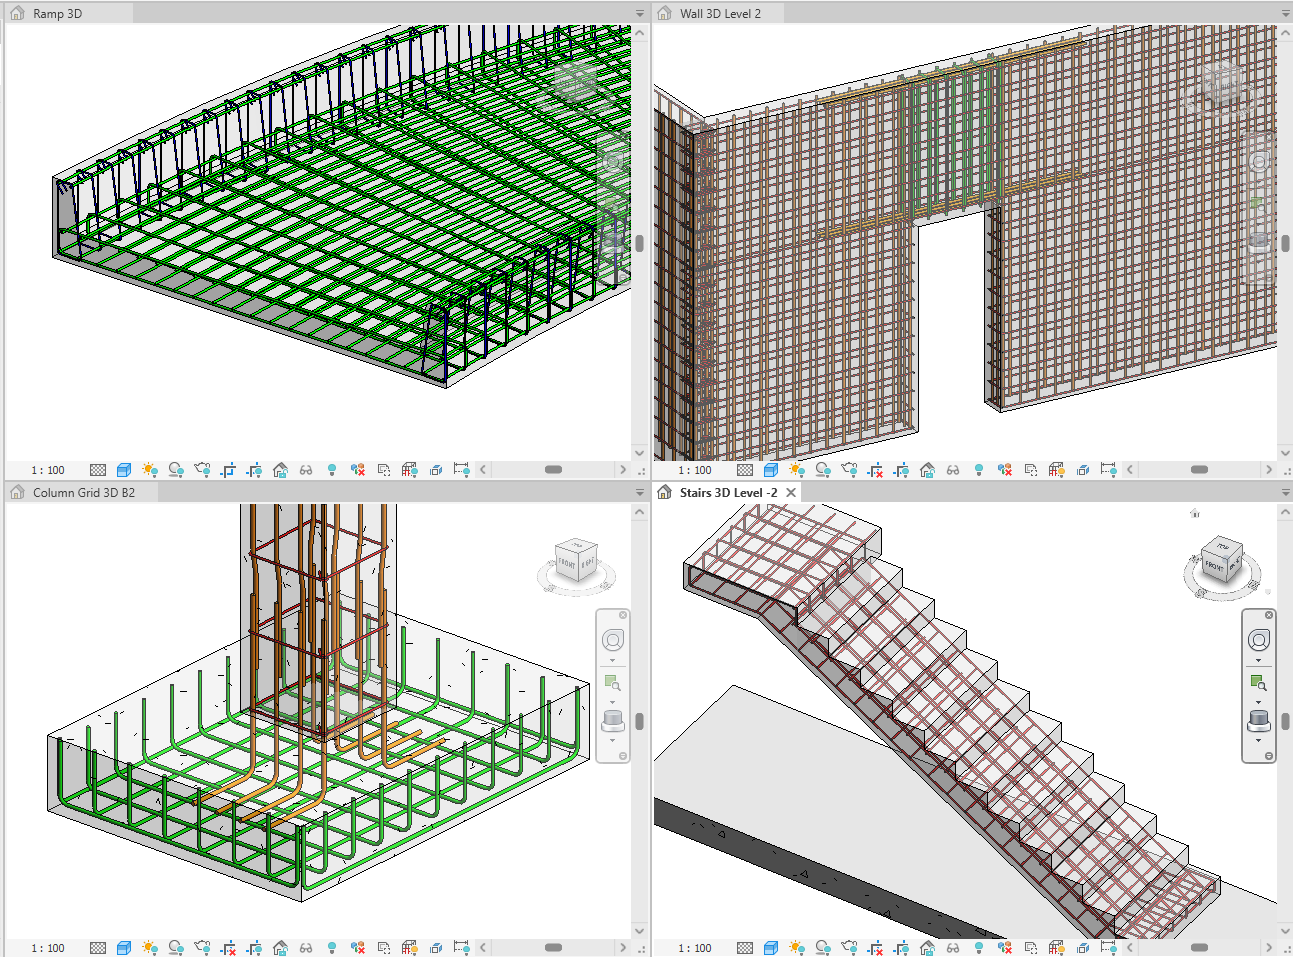Expand Zoom options dropdown arrow in Stairs view

1259,702
